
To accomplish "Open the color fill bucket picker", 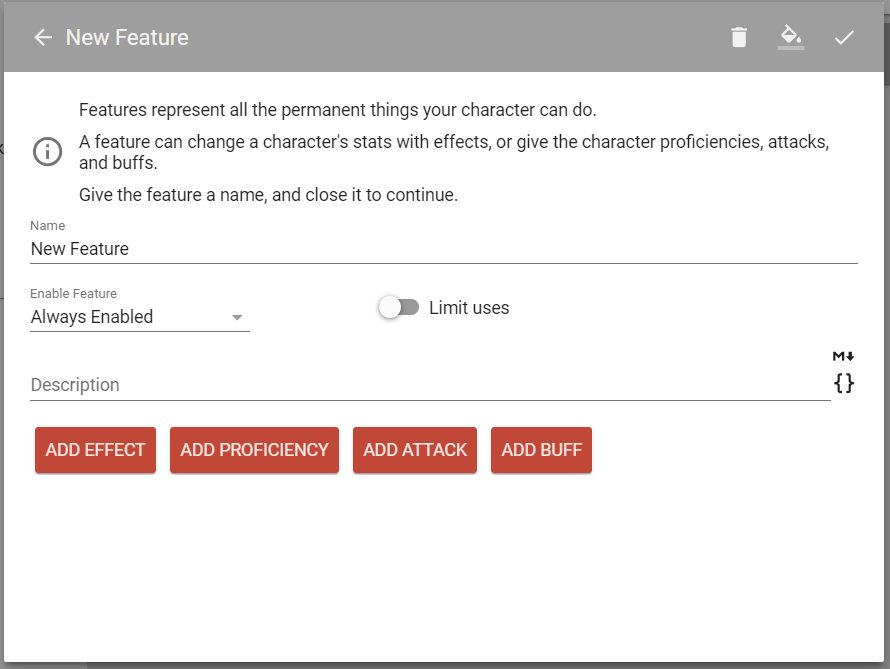I will pos(791,38).
